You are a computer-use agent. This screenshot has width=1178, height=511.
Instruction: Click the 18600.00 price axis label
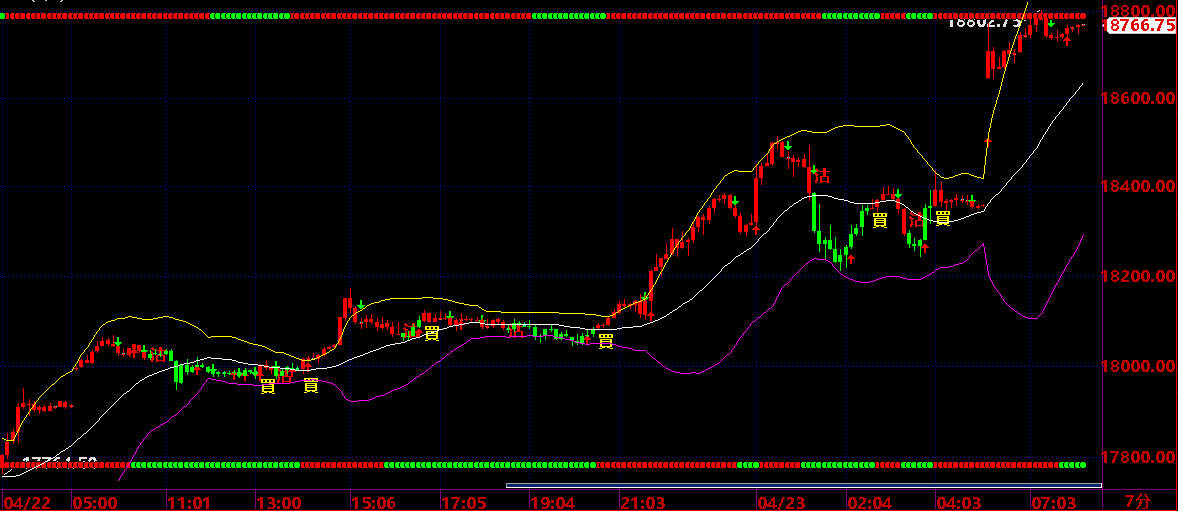(1140, 98)
